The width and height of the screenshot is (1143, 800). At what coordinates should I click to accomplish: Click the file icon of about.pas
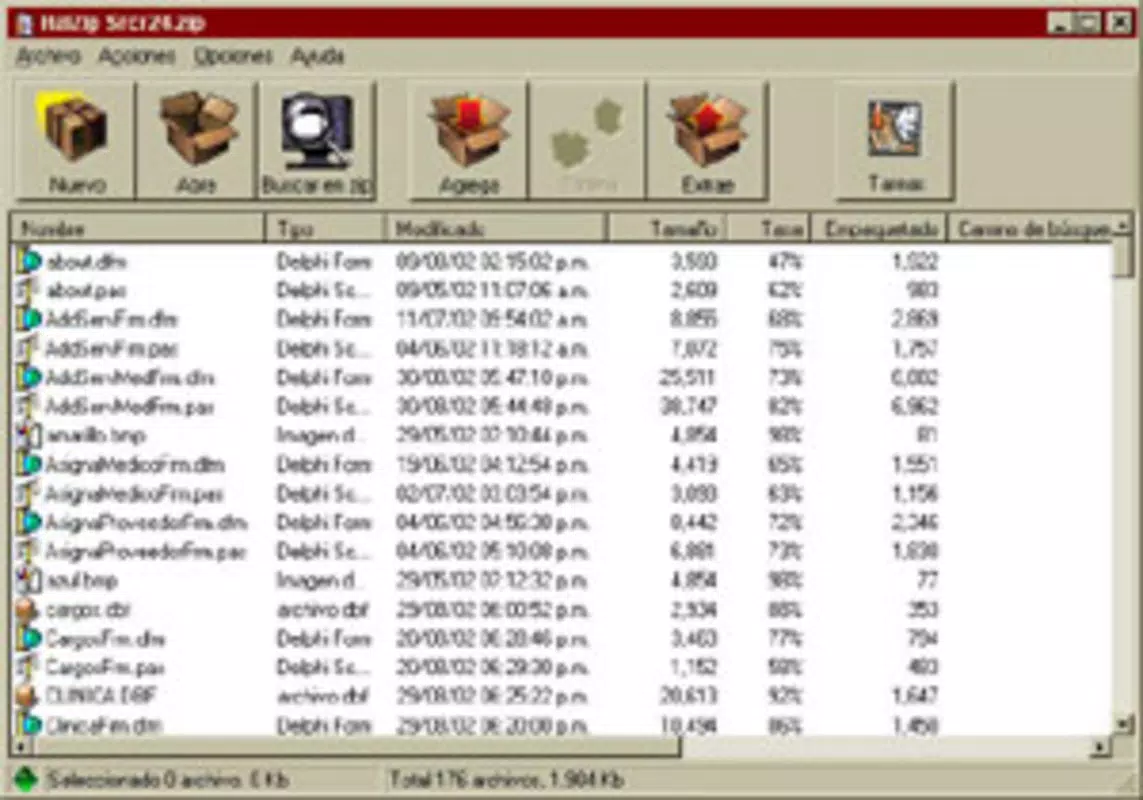[x=28, y=290]
